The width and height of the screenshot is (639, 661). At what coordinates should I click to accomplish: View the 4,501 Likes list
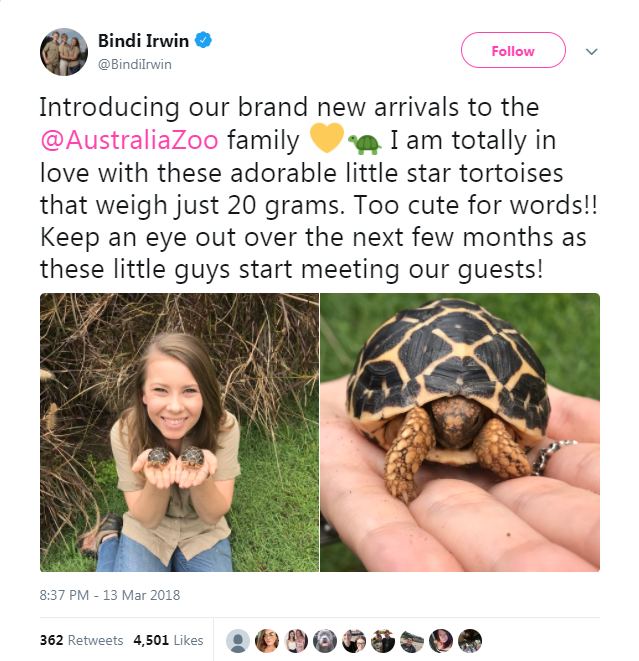click(x=168, y=640)
